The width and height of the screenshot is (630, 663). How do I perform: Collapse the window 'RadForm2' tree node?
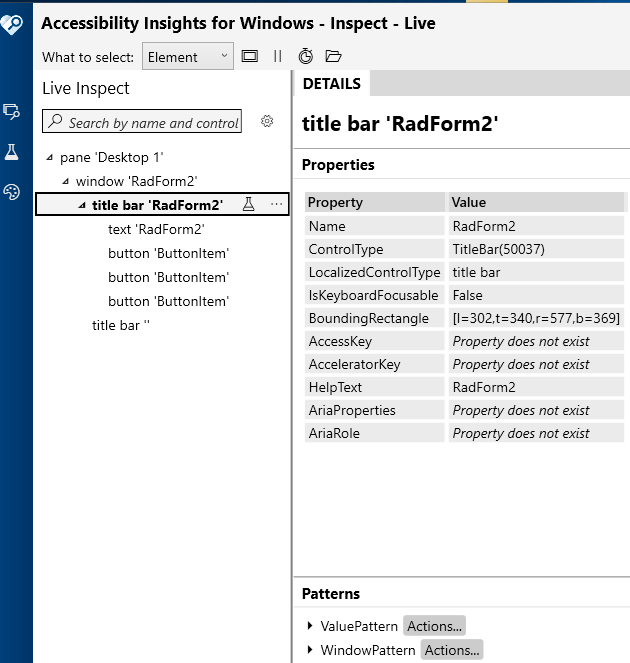[66, 181]
